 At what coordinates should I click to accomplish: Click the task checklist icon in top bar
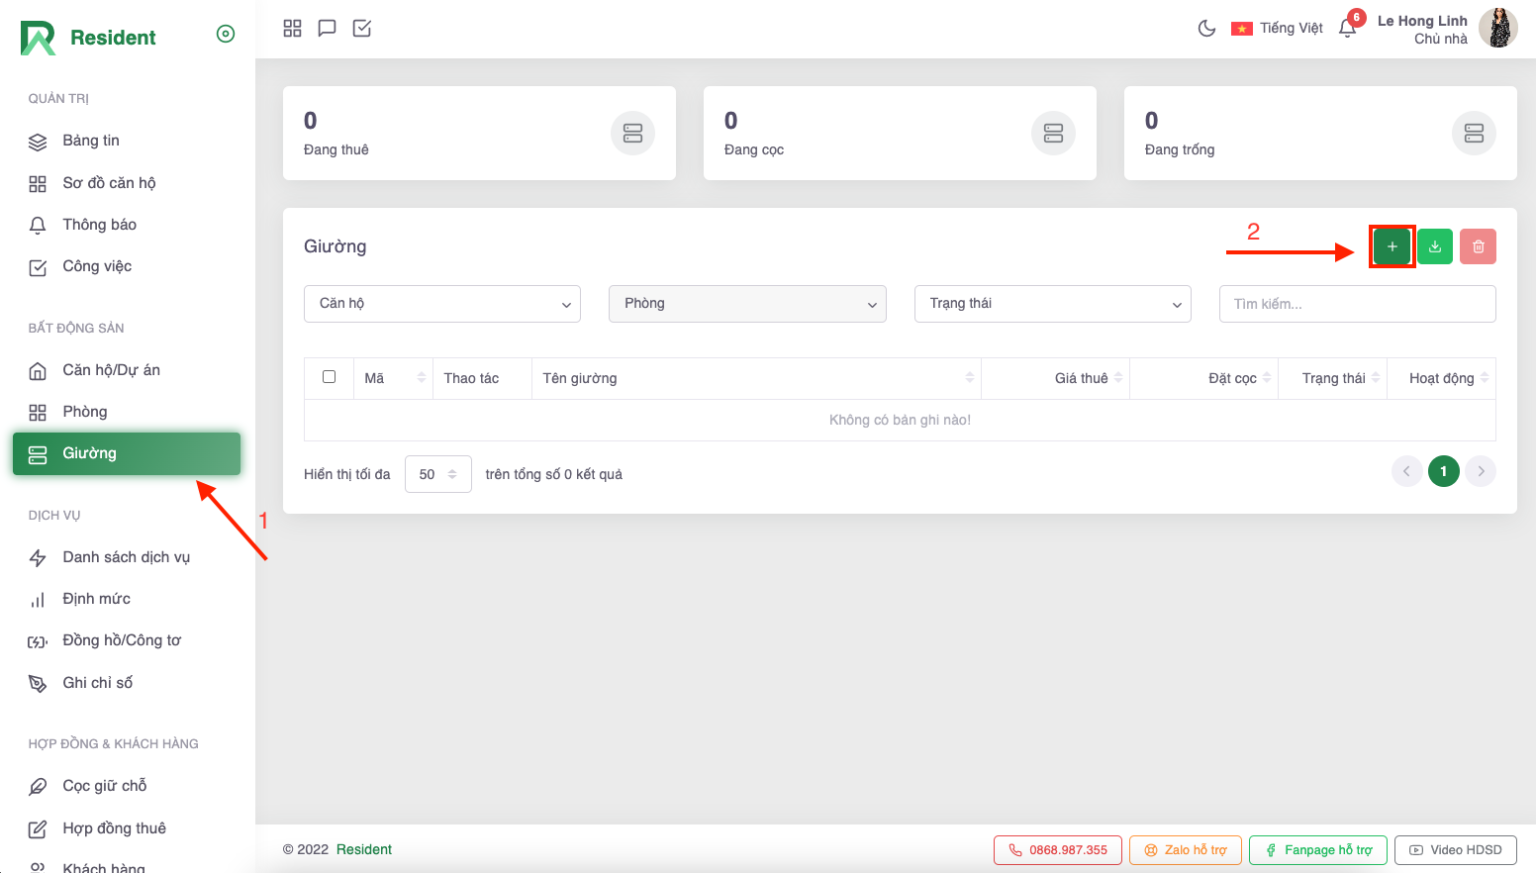point(362,28)
